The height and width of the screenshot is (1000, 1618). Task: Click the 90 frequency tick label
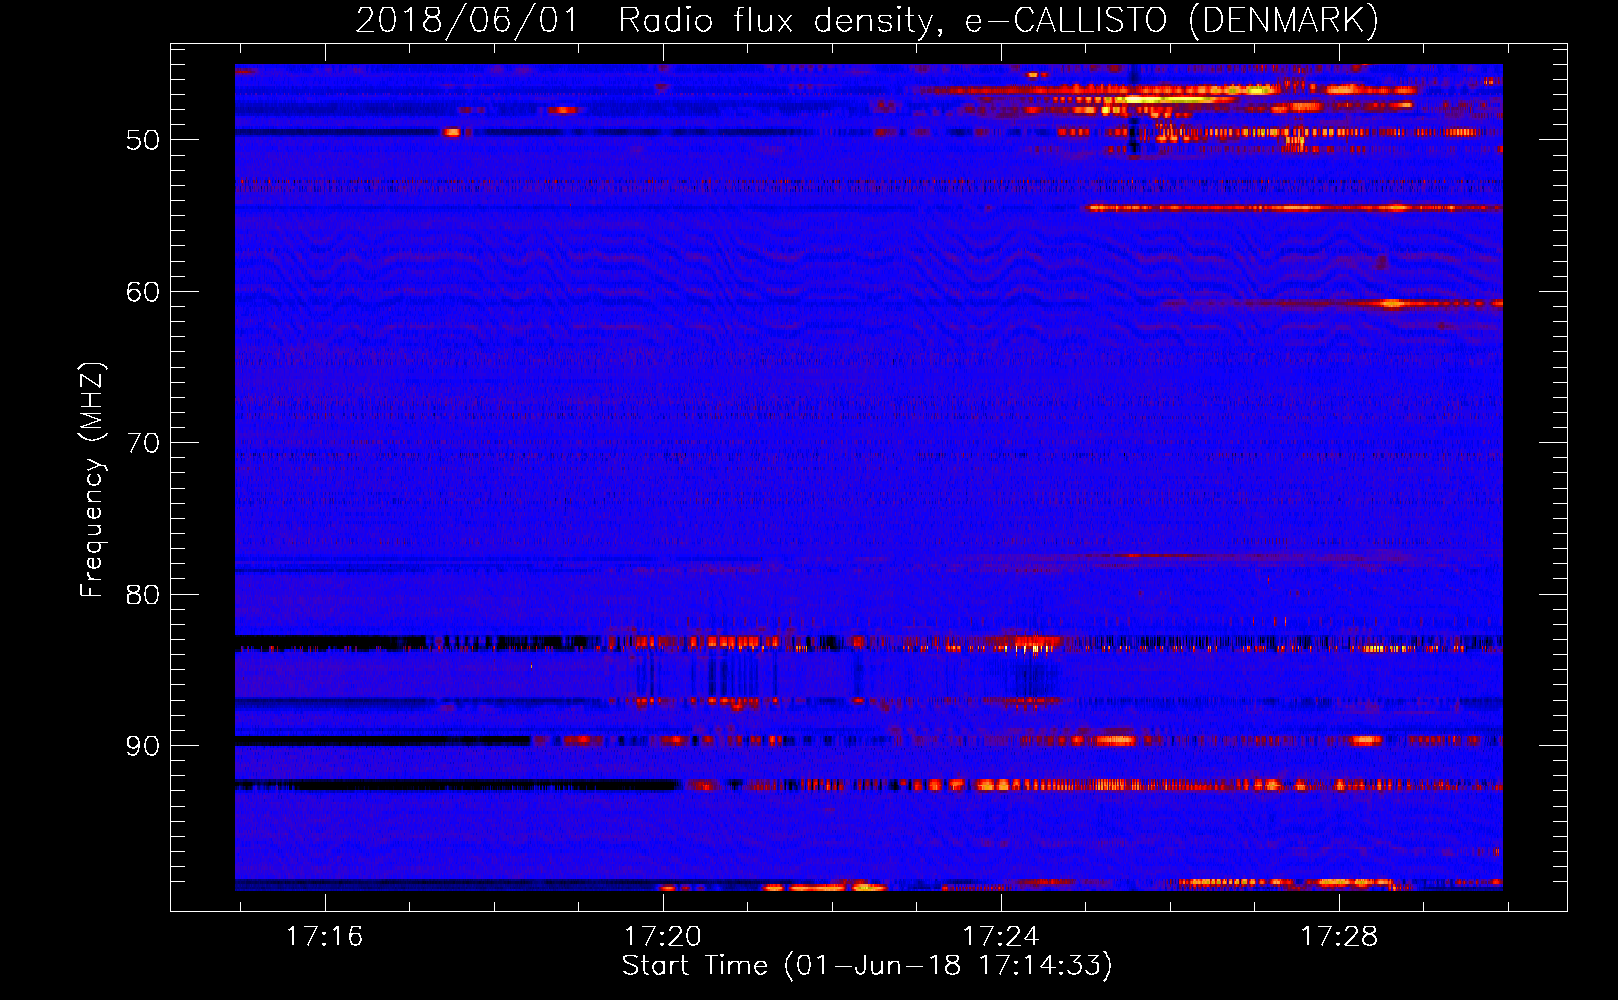pyautogui.click(x=143, y=746)
